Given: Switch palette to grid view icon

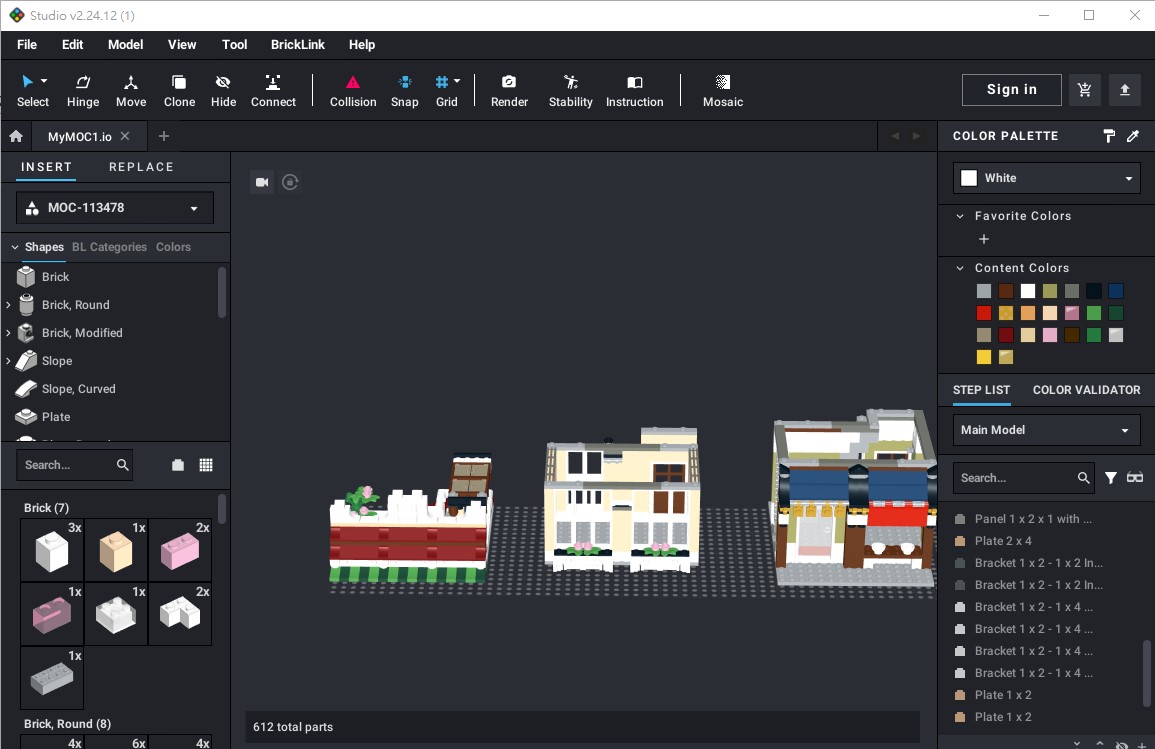Looking at the screenshot, I should point(206,465).
